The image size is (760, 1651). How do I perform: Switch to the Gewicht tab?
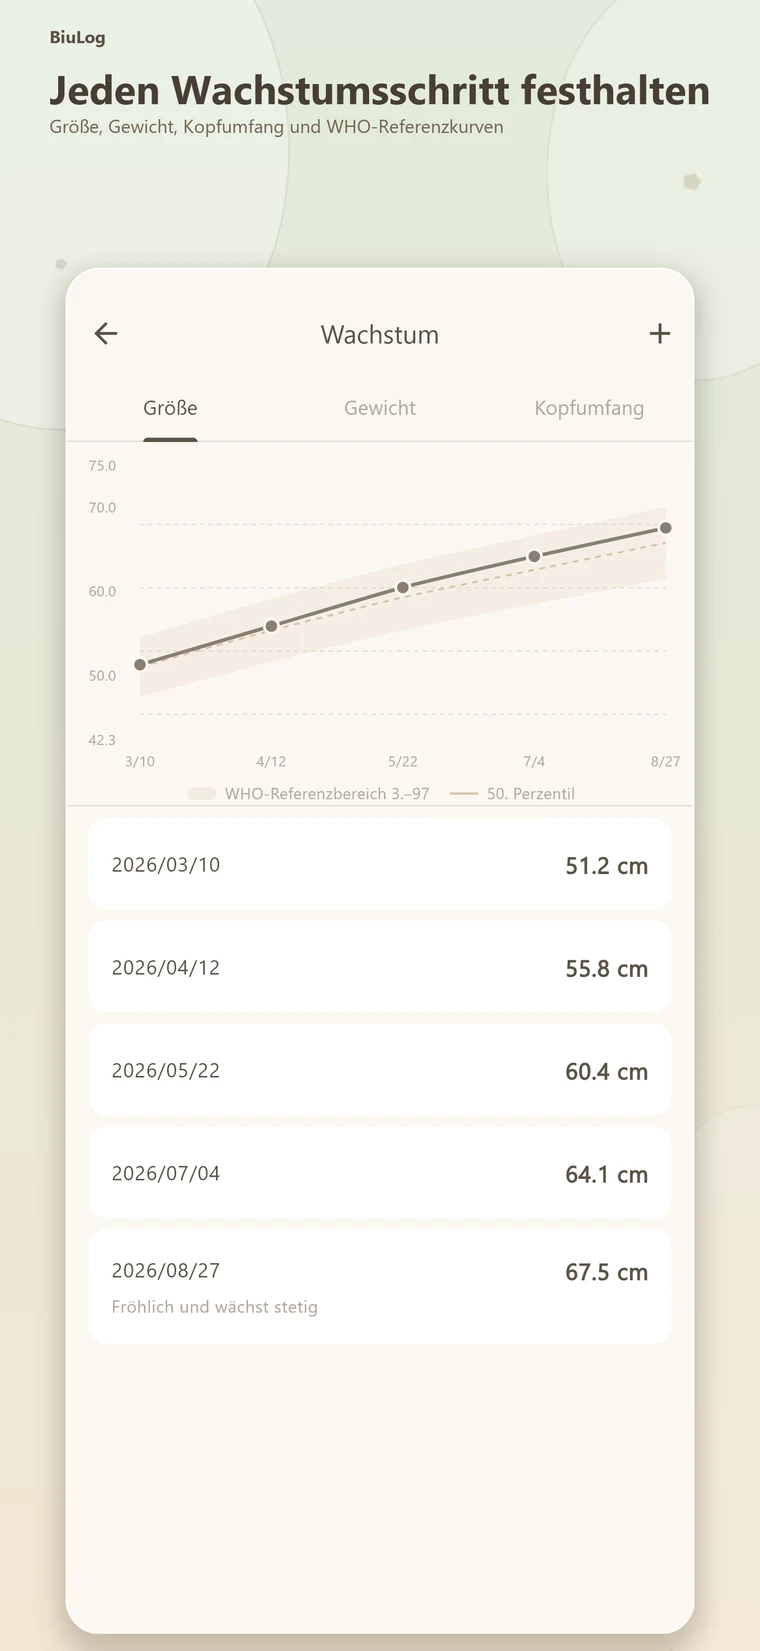[380, 408]
